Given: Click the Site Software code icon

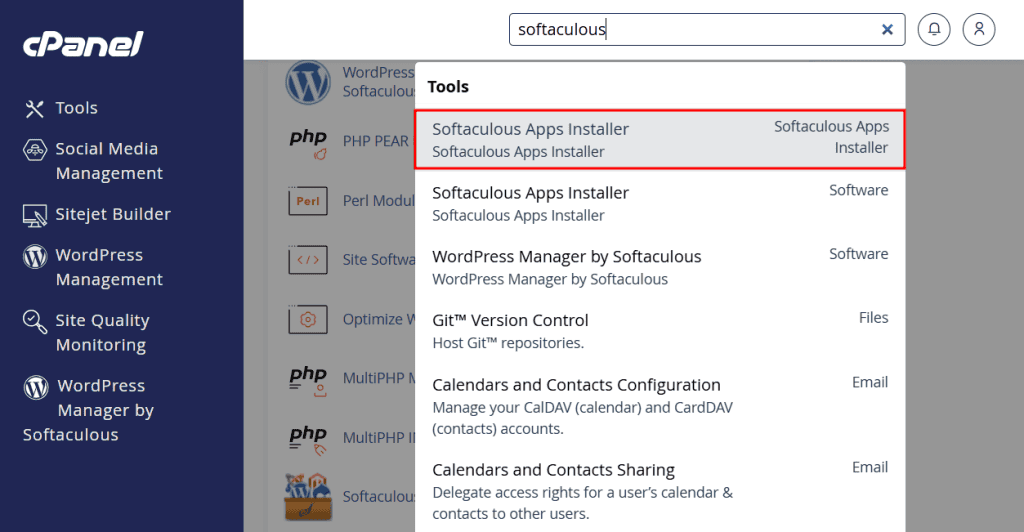Looking at the screenshot, I should coord(308,260).
